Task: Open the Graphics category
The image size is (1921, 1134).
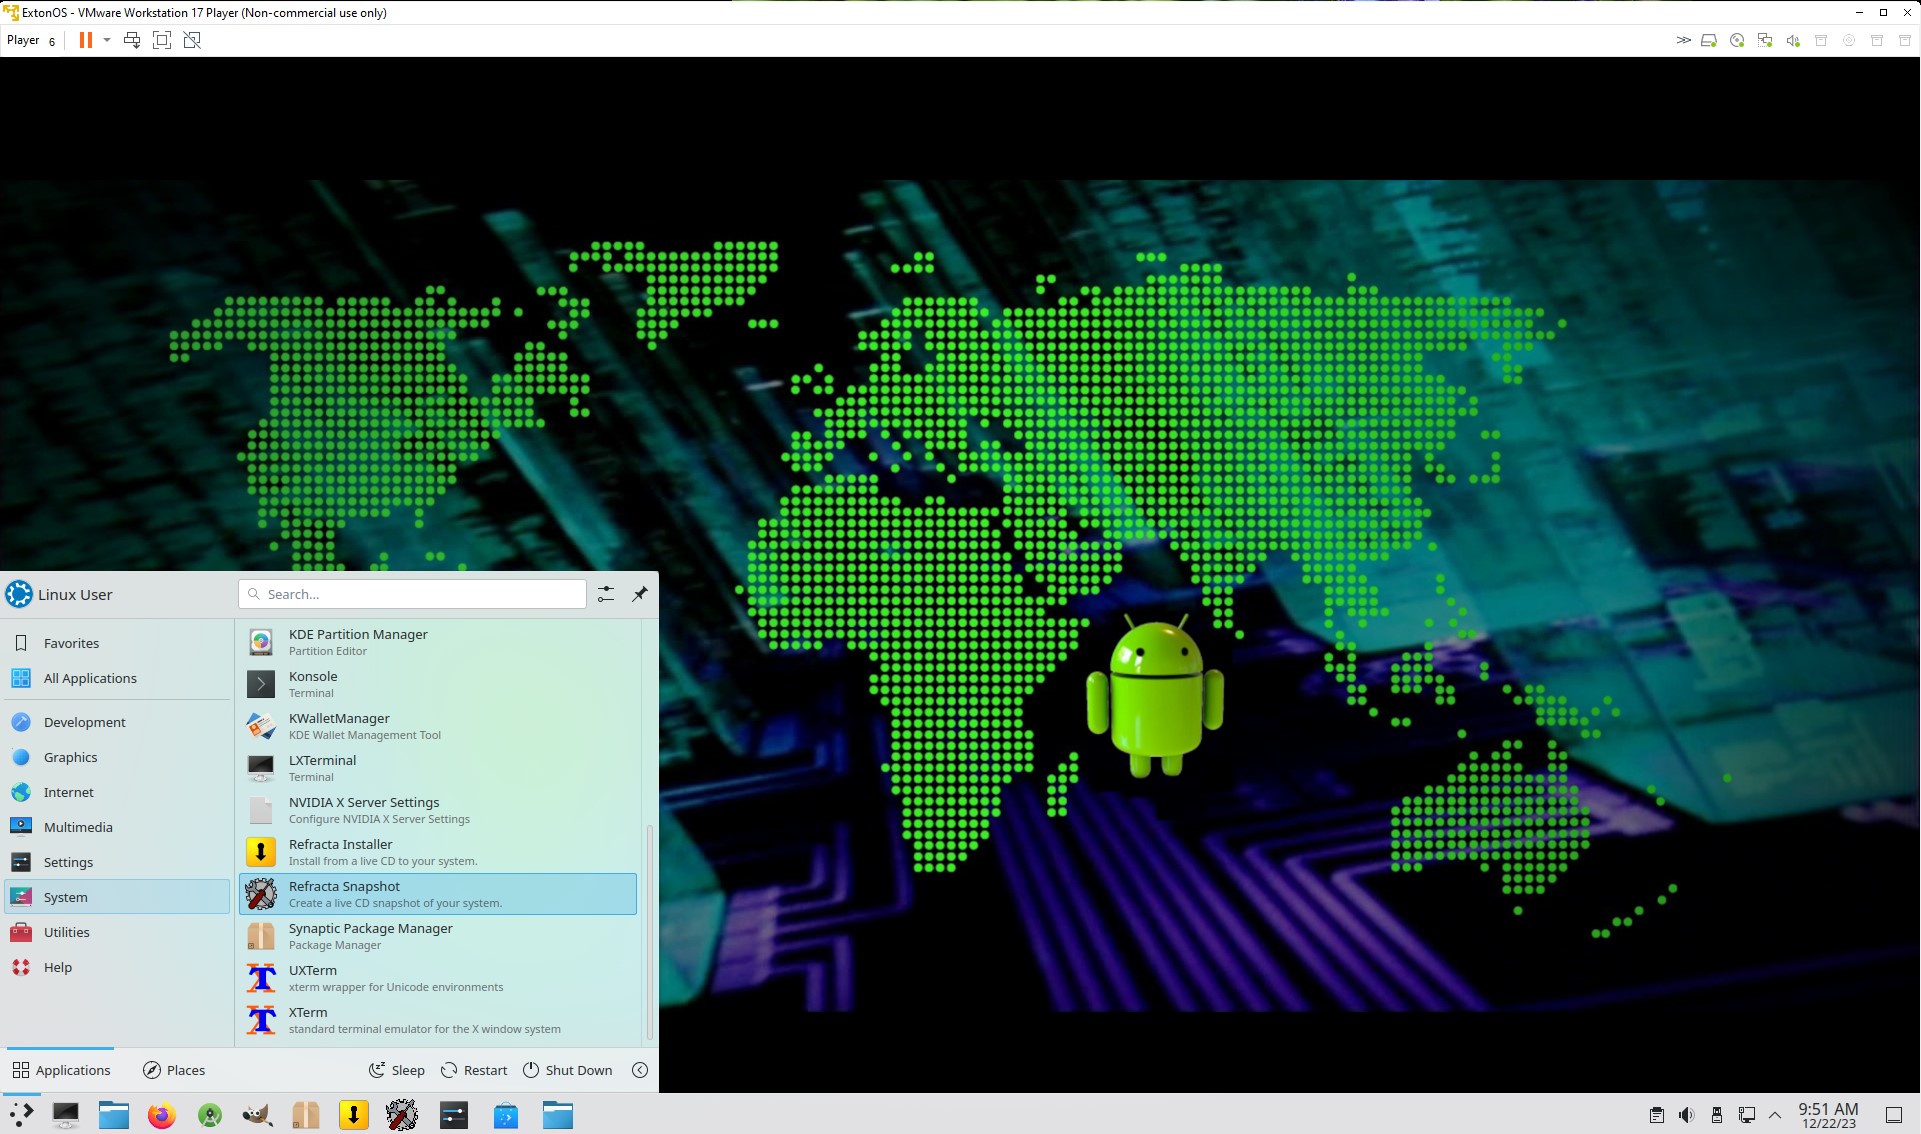Action: [x=117, y=757]
